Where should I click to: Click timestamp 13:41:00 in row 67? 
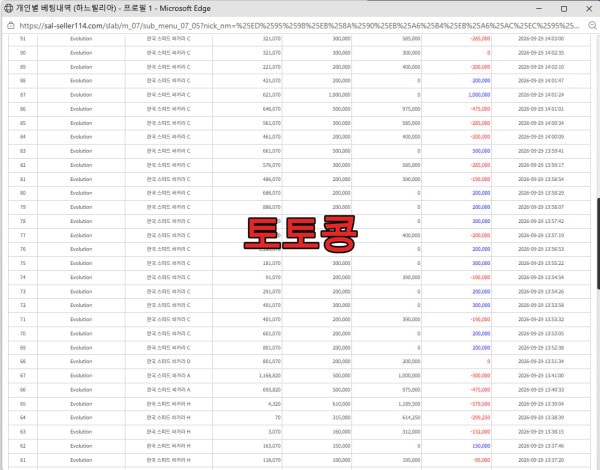pos(541,375)
